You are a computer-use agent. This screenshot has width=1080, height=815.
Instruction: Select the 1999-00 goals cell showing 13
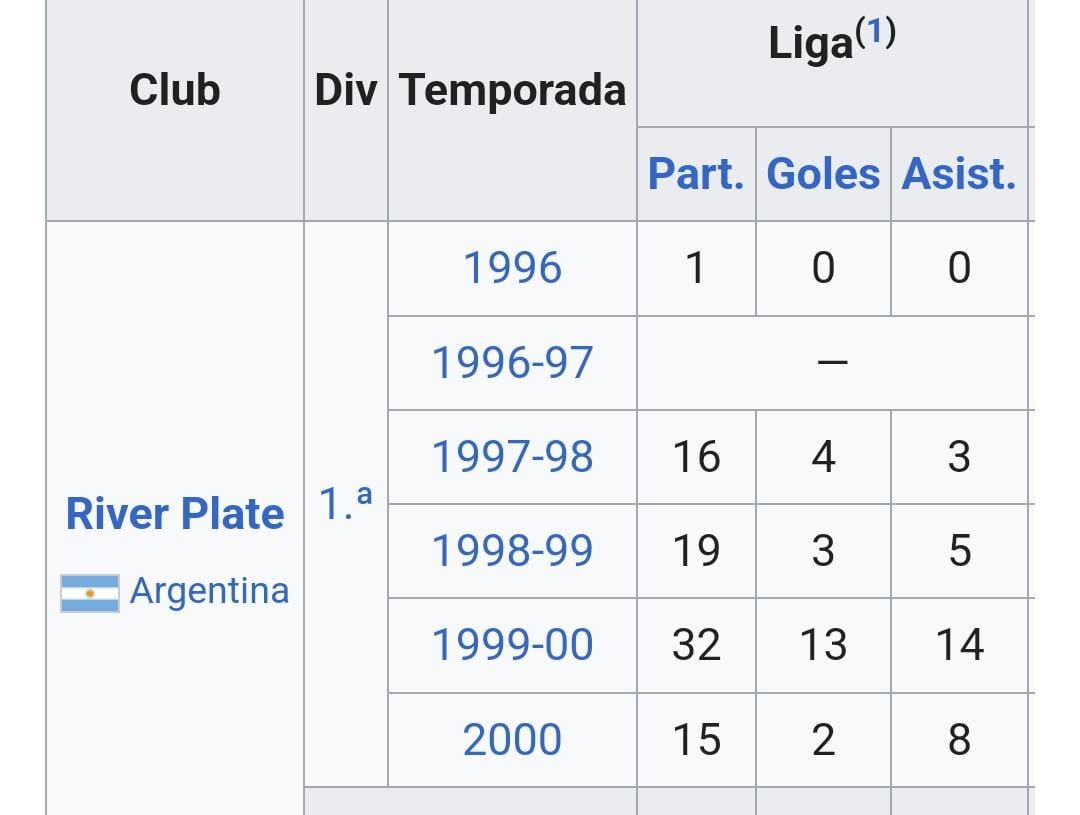823,646
